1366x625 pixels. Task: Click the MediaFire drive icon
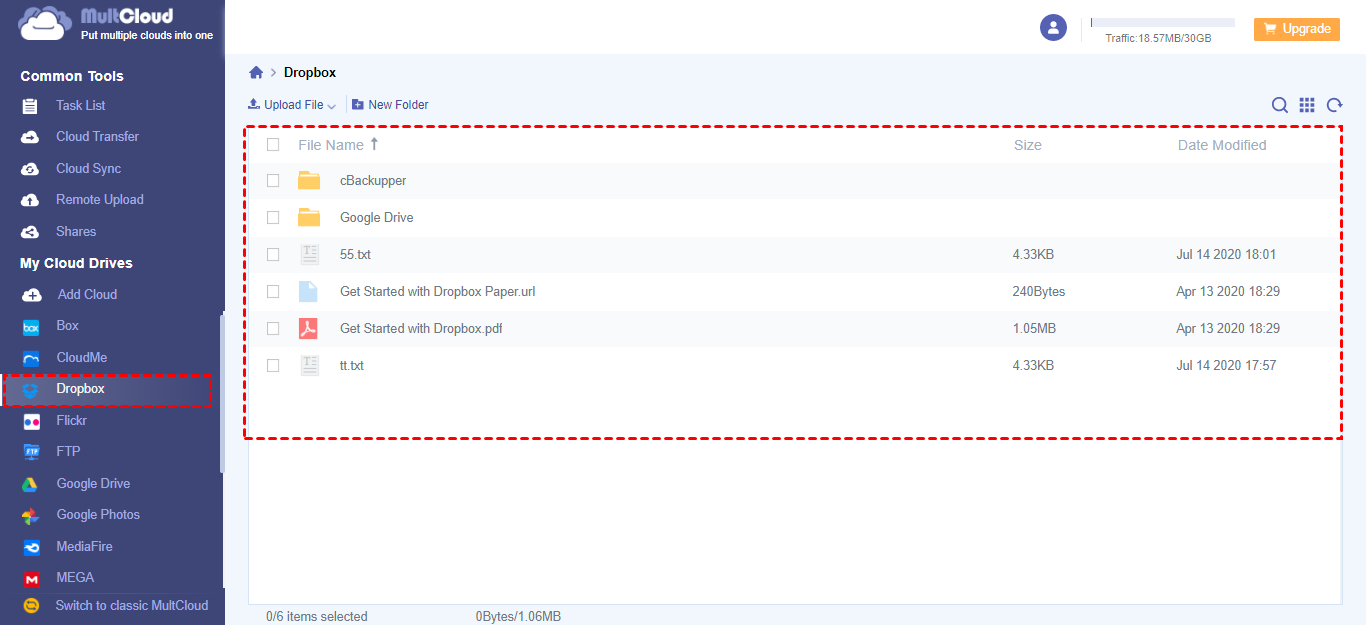pyautogui.click(x=31, y=547)
